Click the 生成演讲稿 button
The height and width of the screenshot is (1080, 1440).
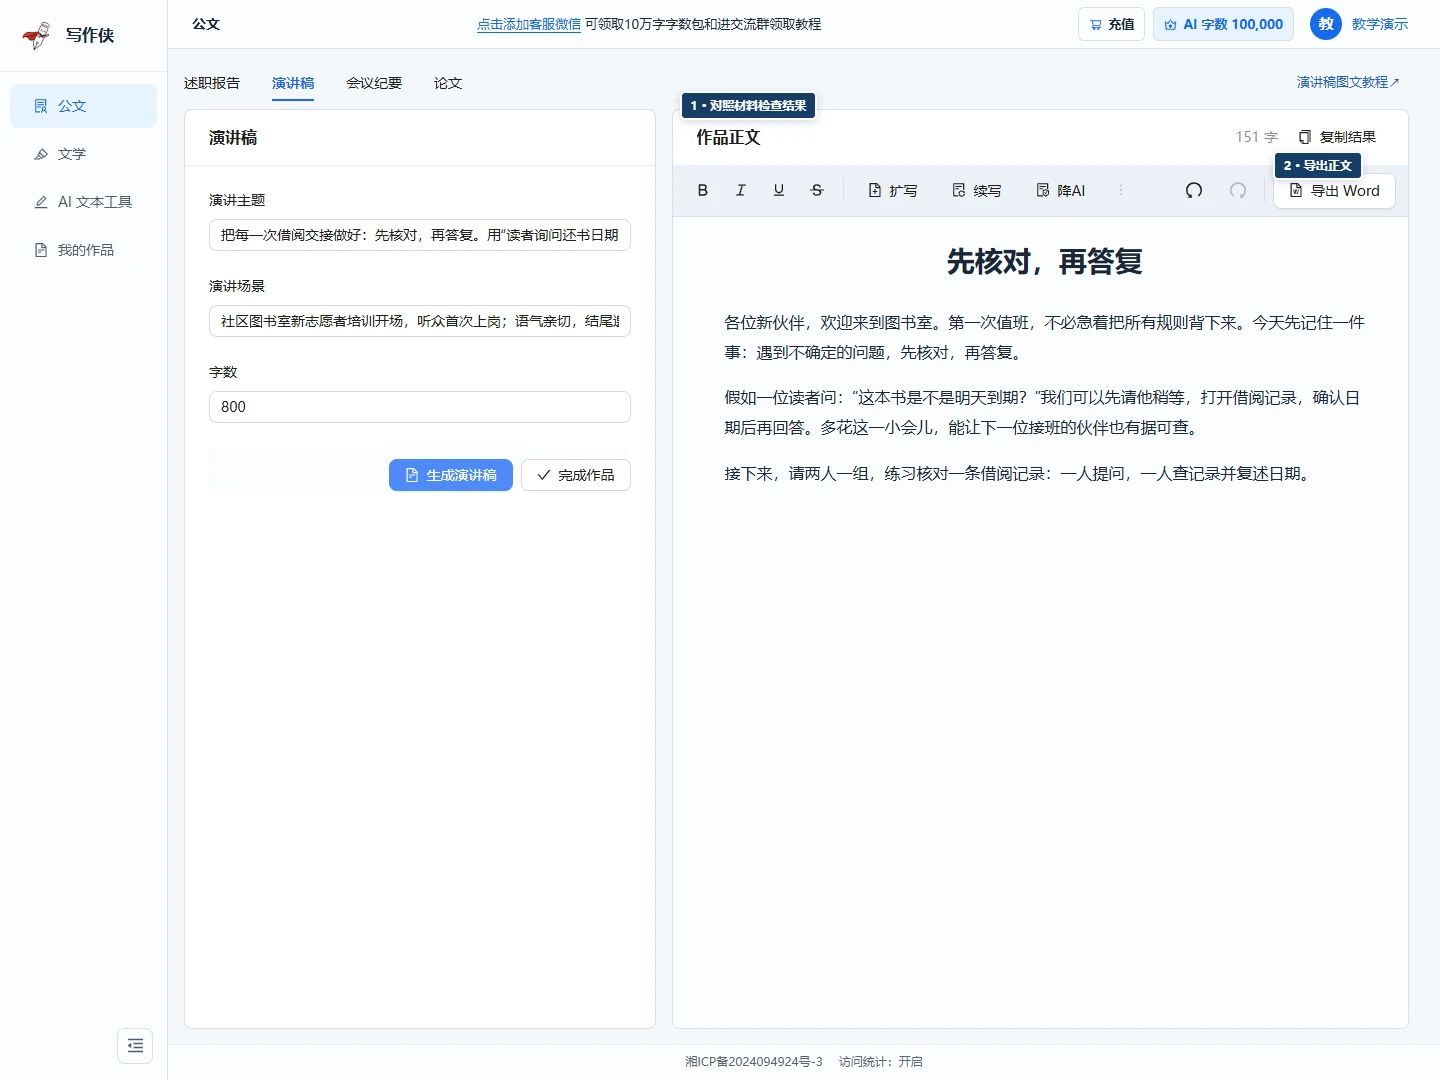451,475
